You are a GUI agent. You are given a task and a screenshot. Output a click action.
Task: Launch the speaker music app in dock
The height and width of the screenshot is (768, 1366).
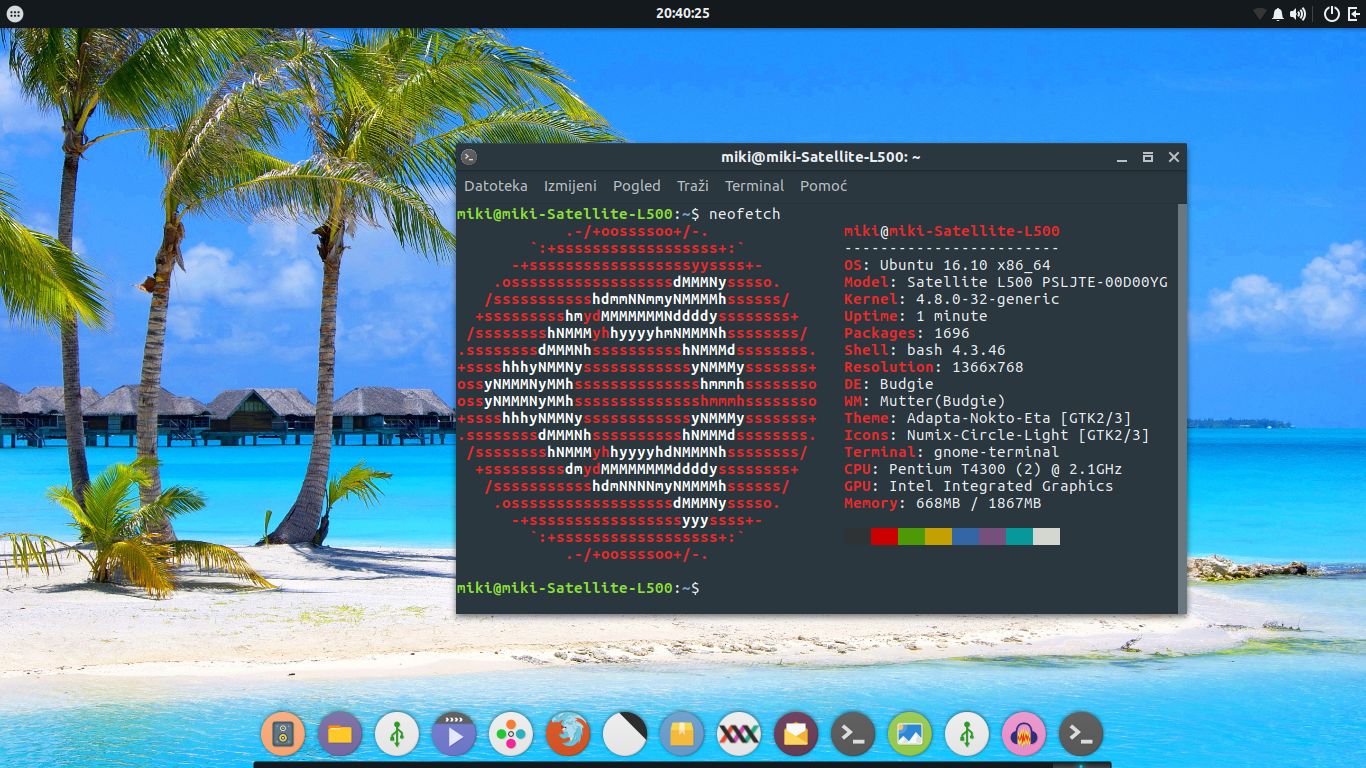[x=282, y=735]
